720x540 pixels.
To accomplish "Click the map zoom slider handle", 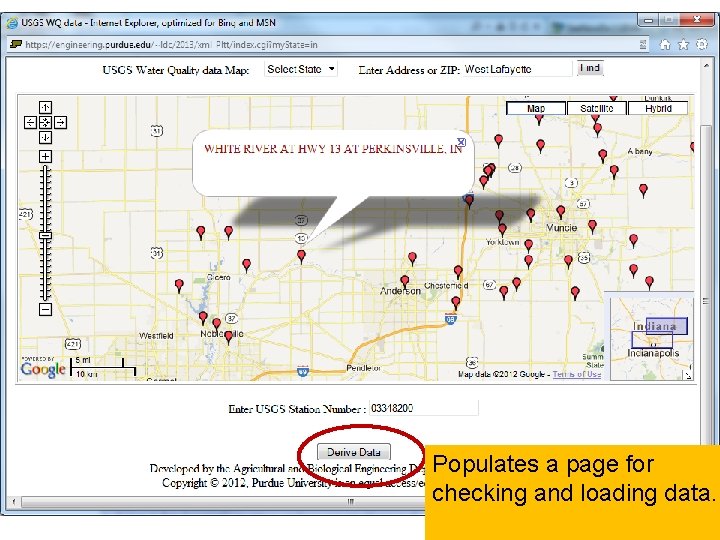I will (45, 236).
